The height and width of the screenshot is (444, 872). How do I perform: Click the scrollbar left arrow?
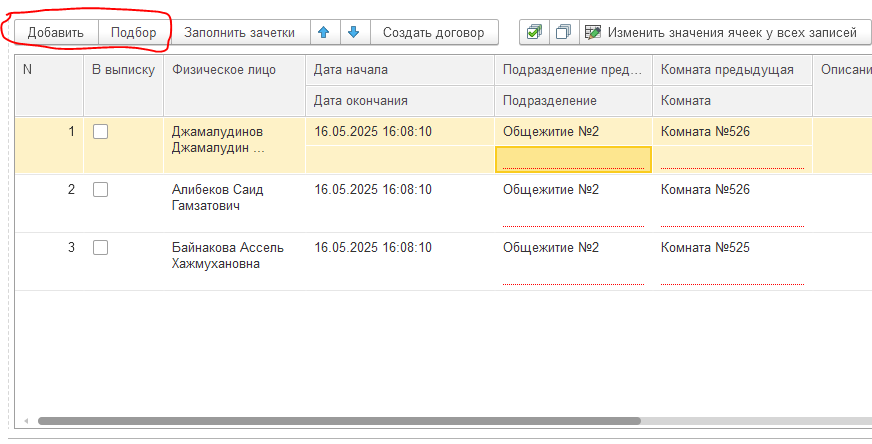pyautogui.click(x=26, y=421)
